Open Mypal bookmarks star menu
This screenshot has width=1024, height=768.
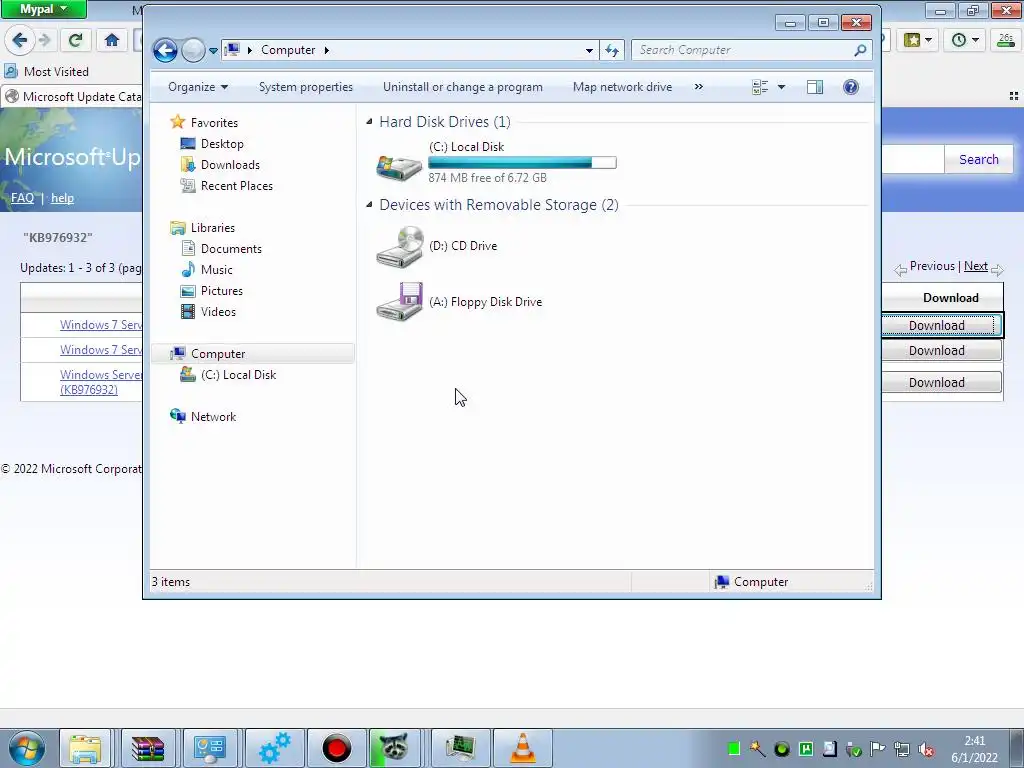[918, 40]
